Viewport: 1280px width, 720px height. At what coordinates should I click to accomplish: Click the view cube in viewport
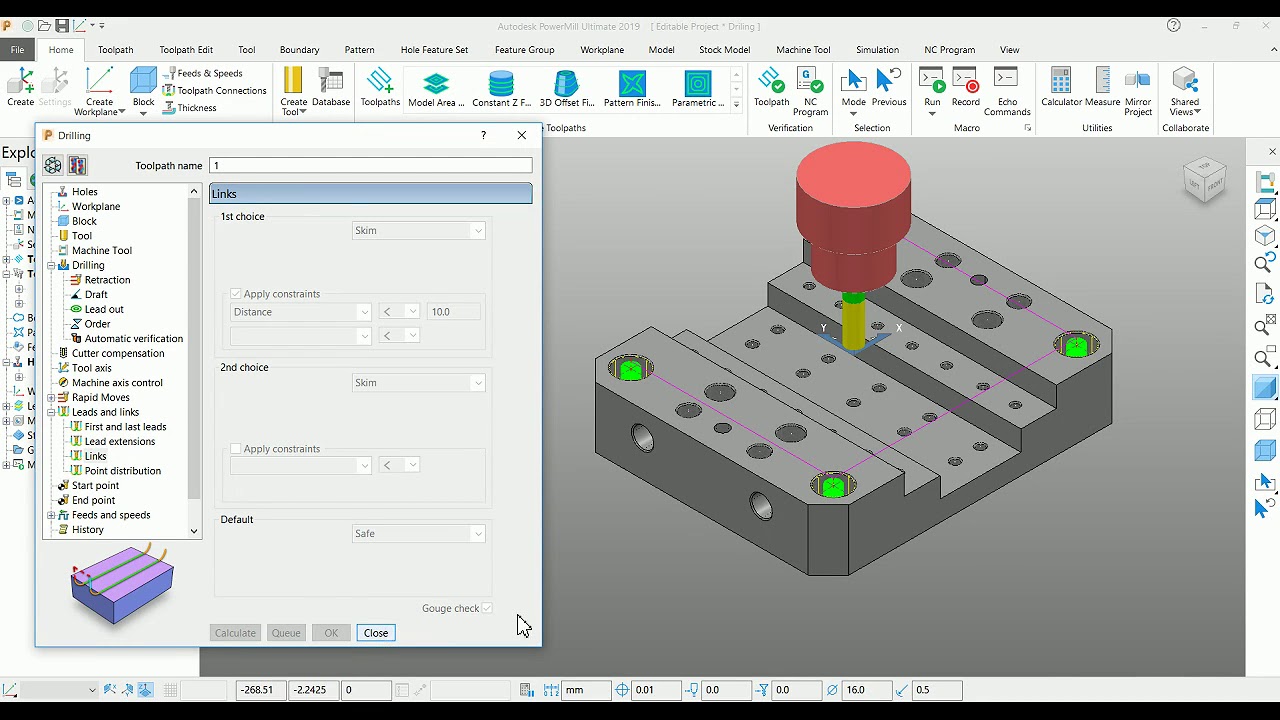coord(1204,181)
